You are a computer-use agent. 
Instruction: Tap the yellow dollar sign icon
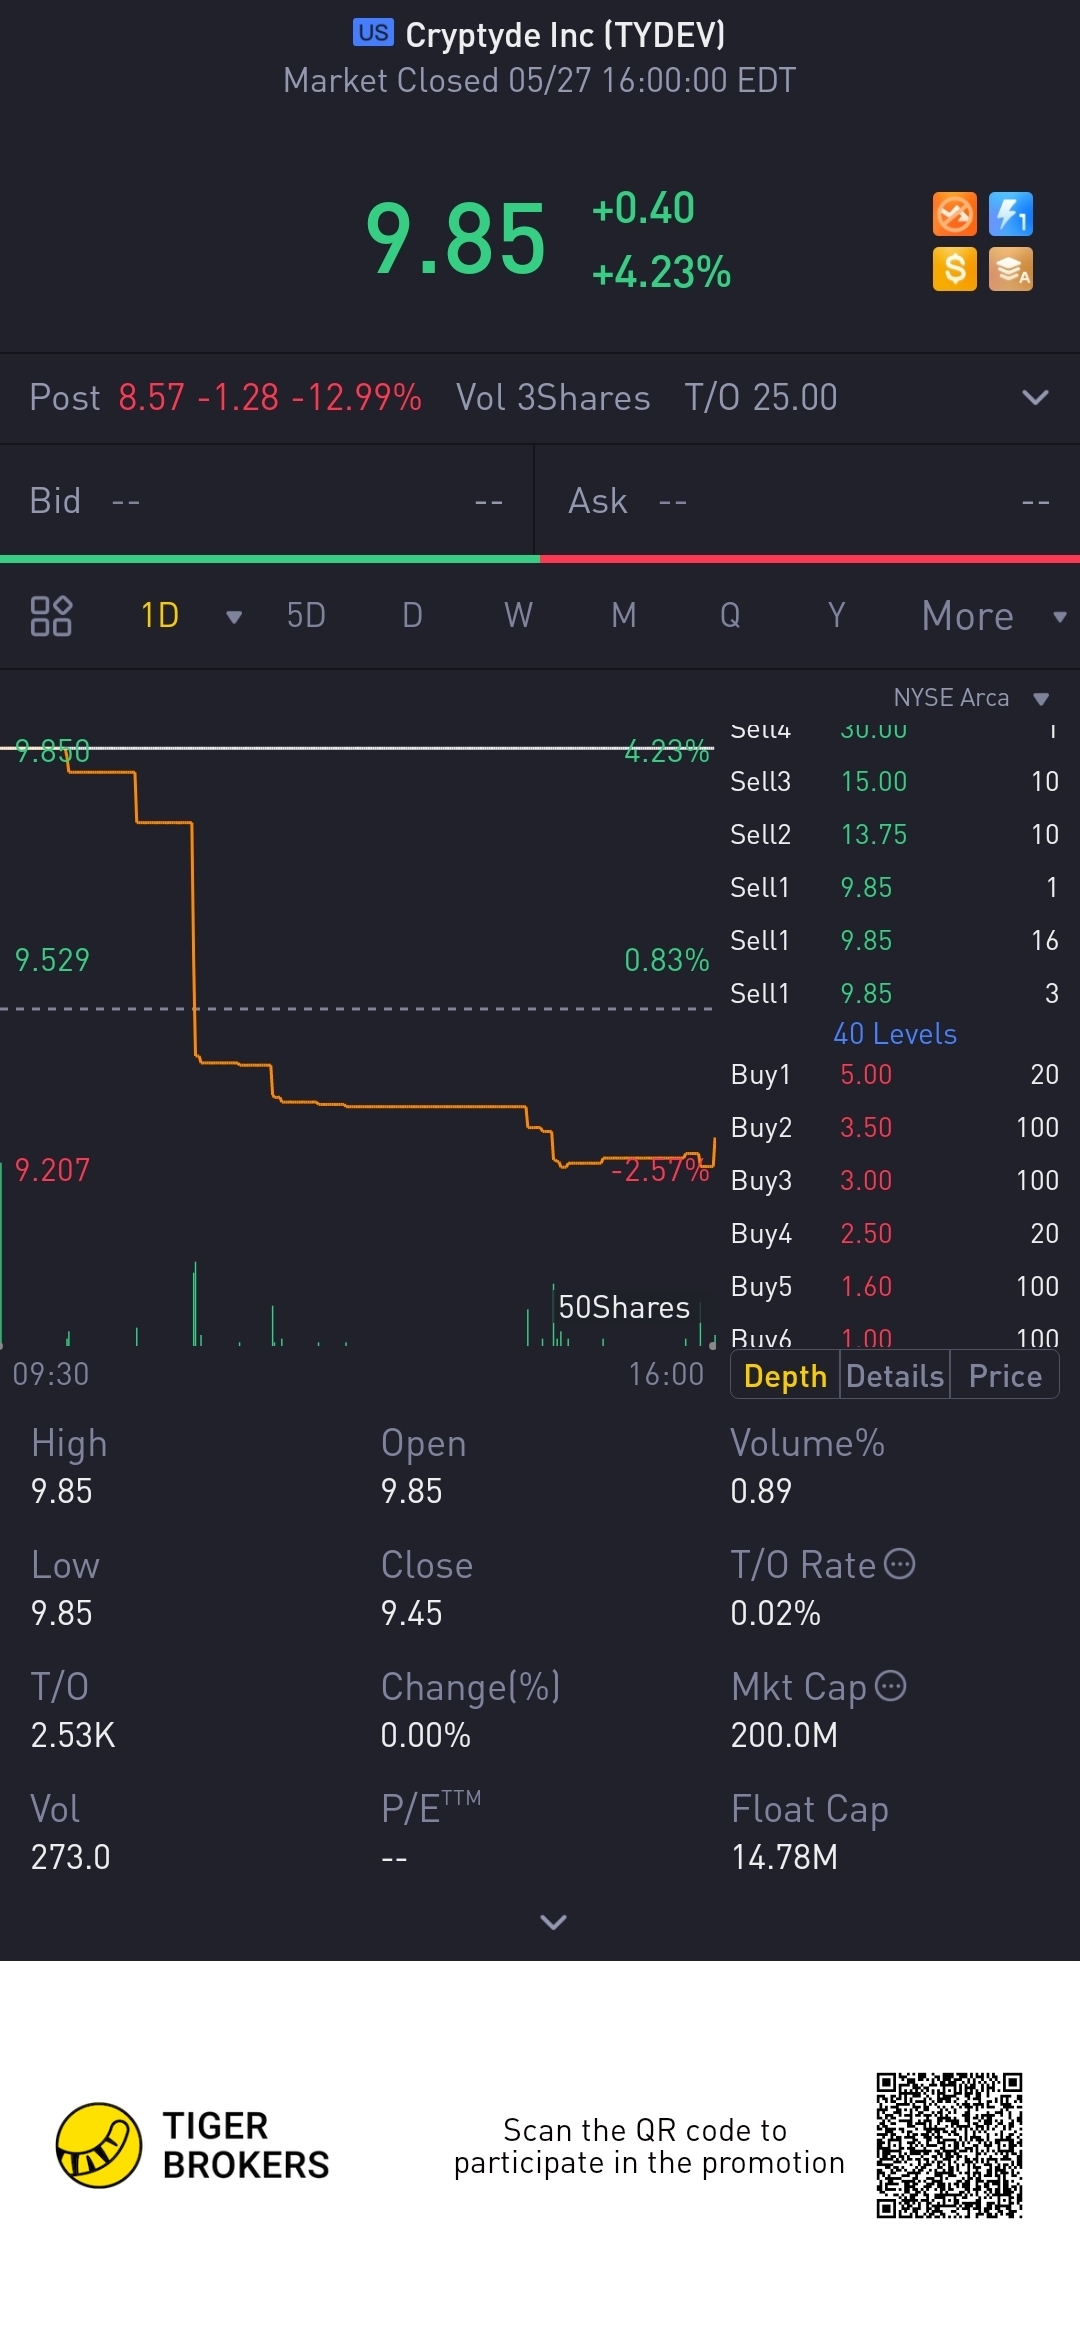[x=954, y=269]
